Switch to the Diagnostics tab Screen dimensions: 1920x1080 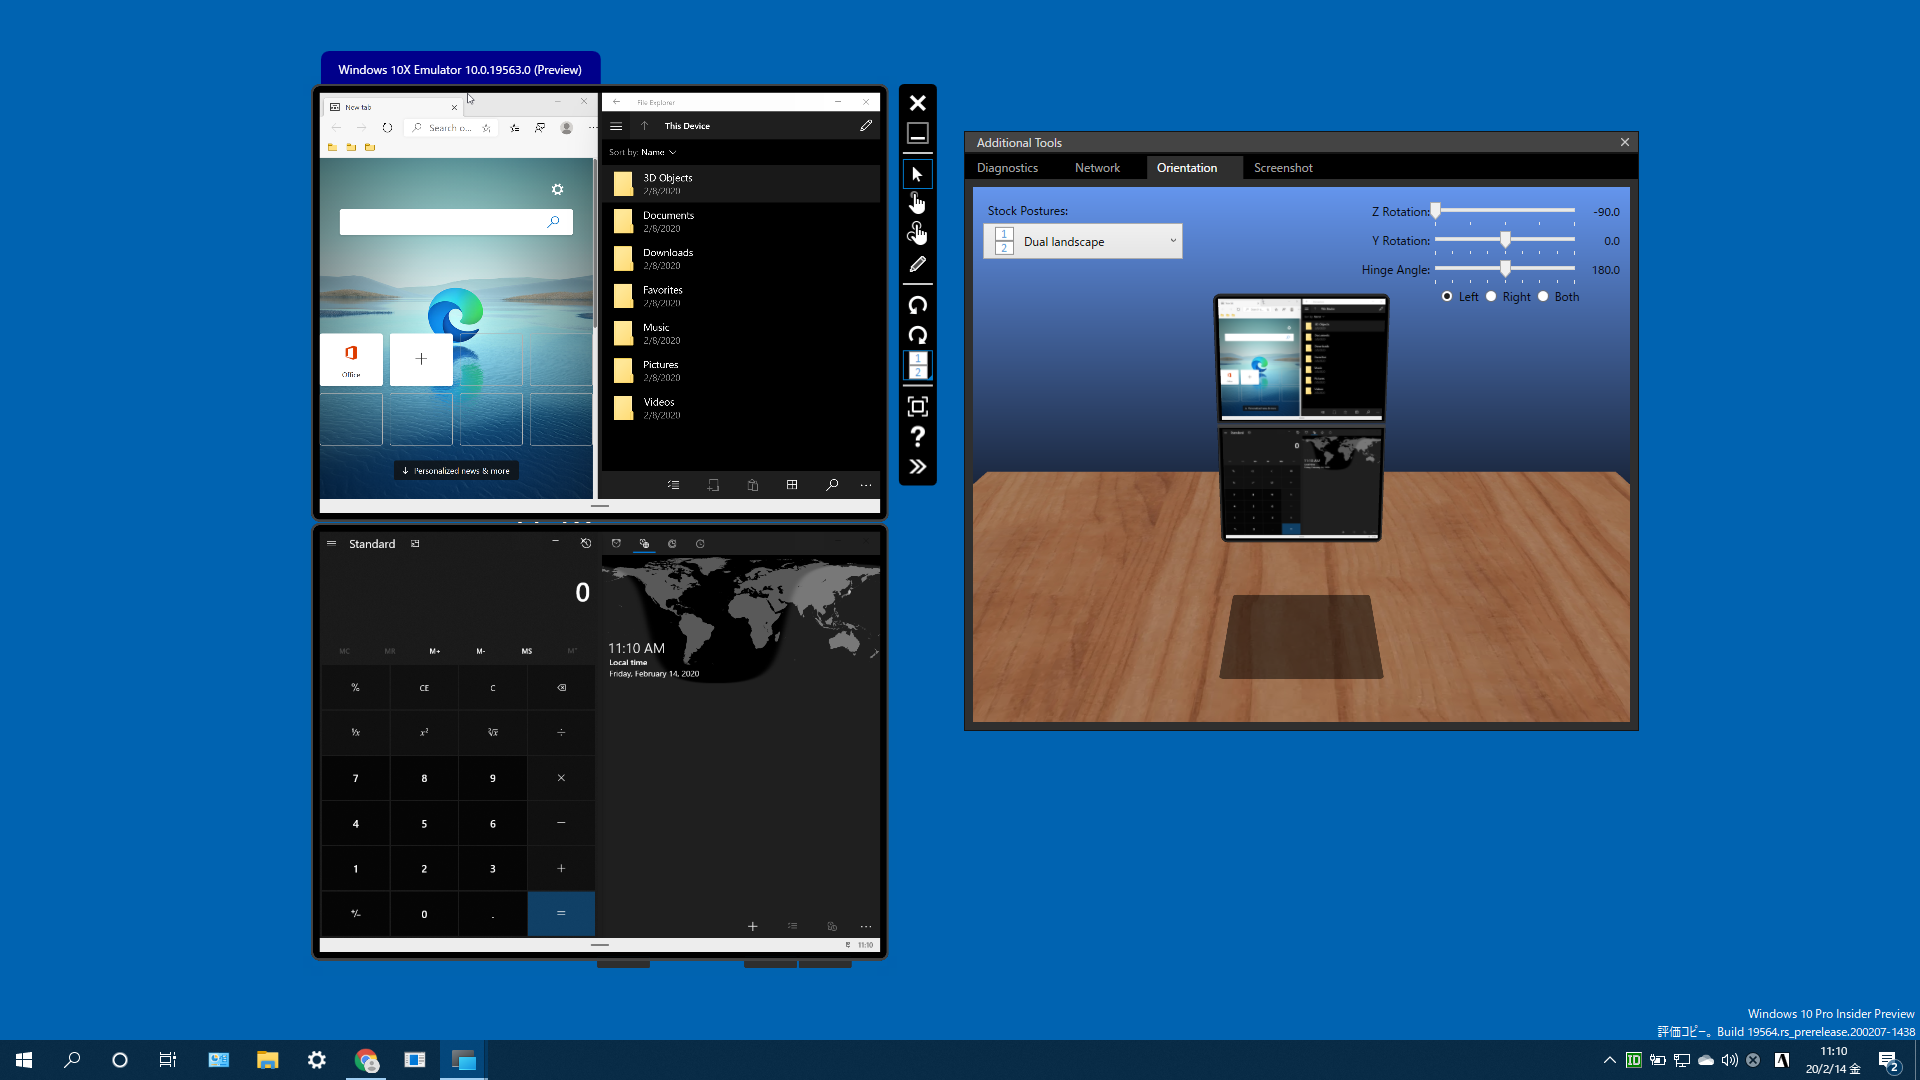tap(1007, 168)
